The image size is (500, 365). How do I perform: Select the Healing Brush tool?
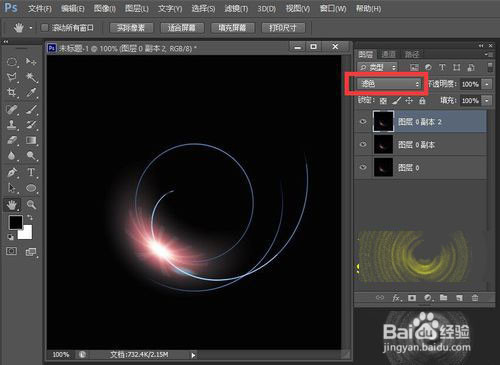click(x=12, y=109)
